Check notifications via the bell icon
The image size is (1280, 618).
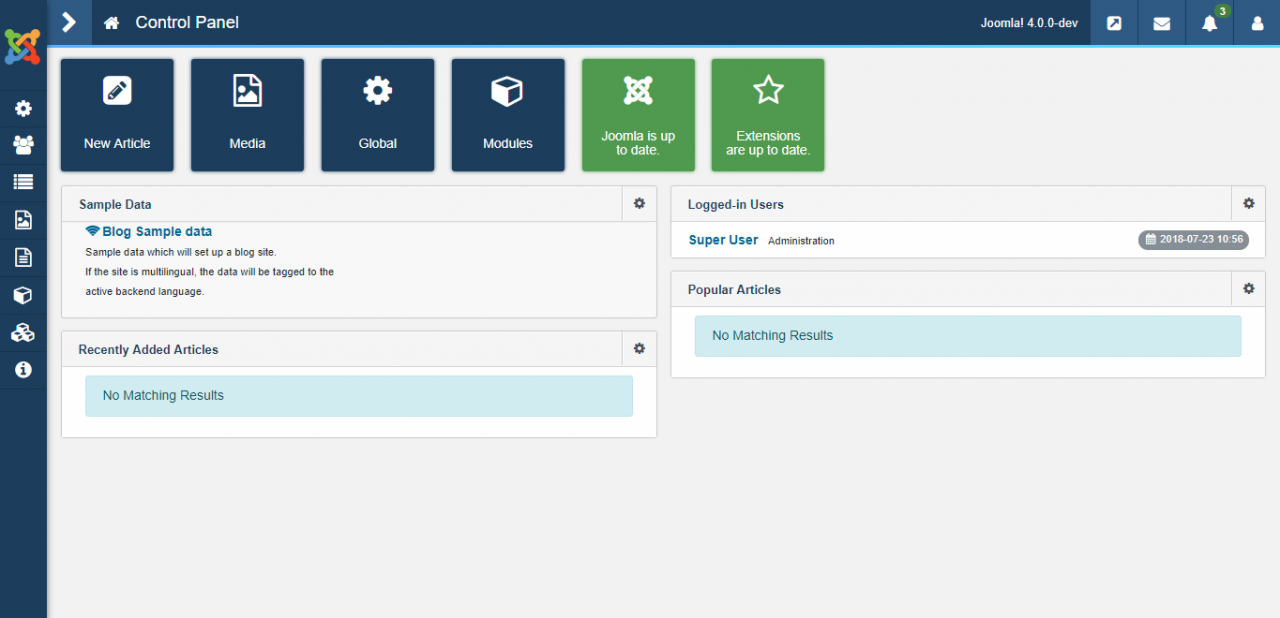click(x=1209, y=22)
